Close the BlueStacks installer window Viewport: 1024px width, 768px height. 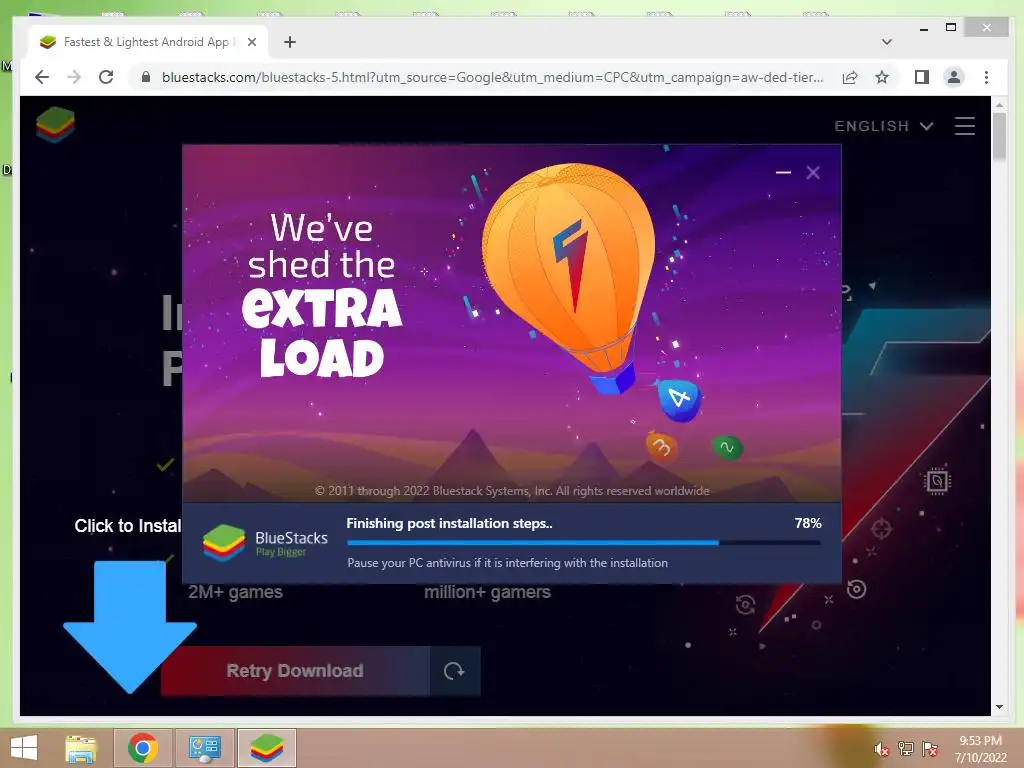tap(813, 172)
